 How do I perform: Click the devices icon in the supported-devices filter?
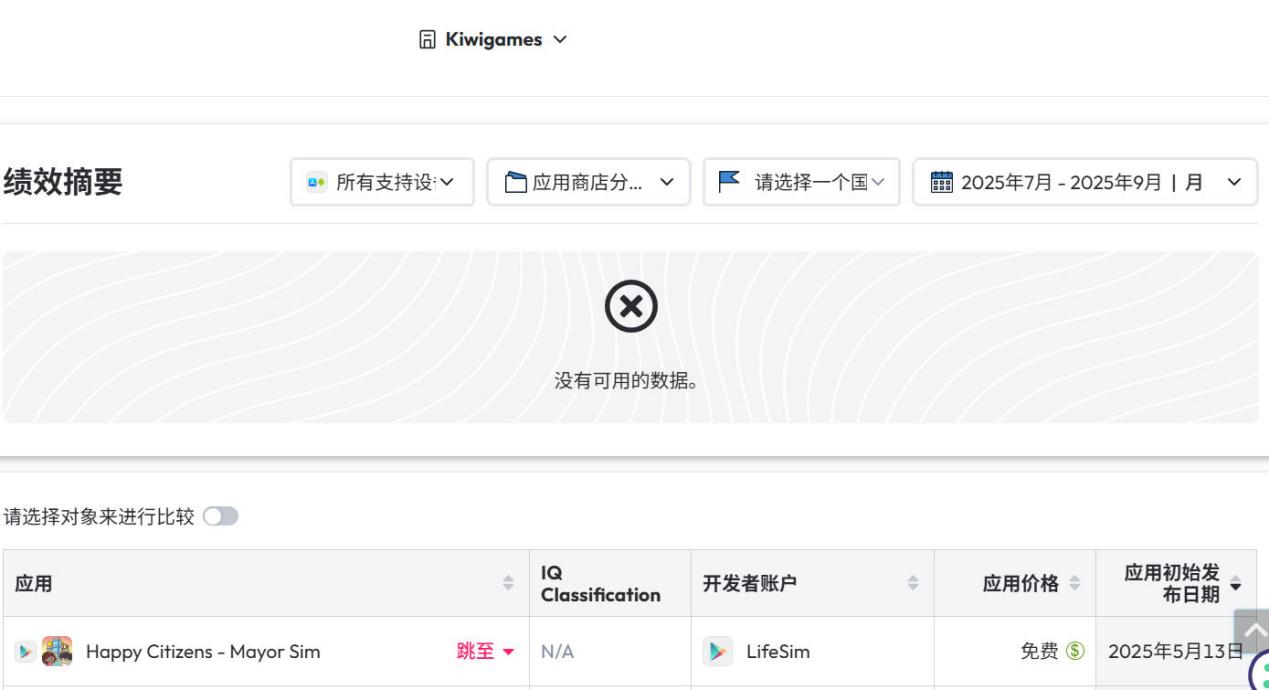315,183
